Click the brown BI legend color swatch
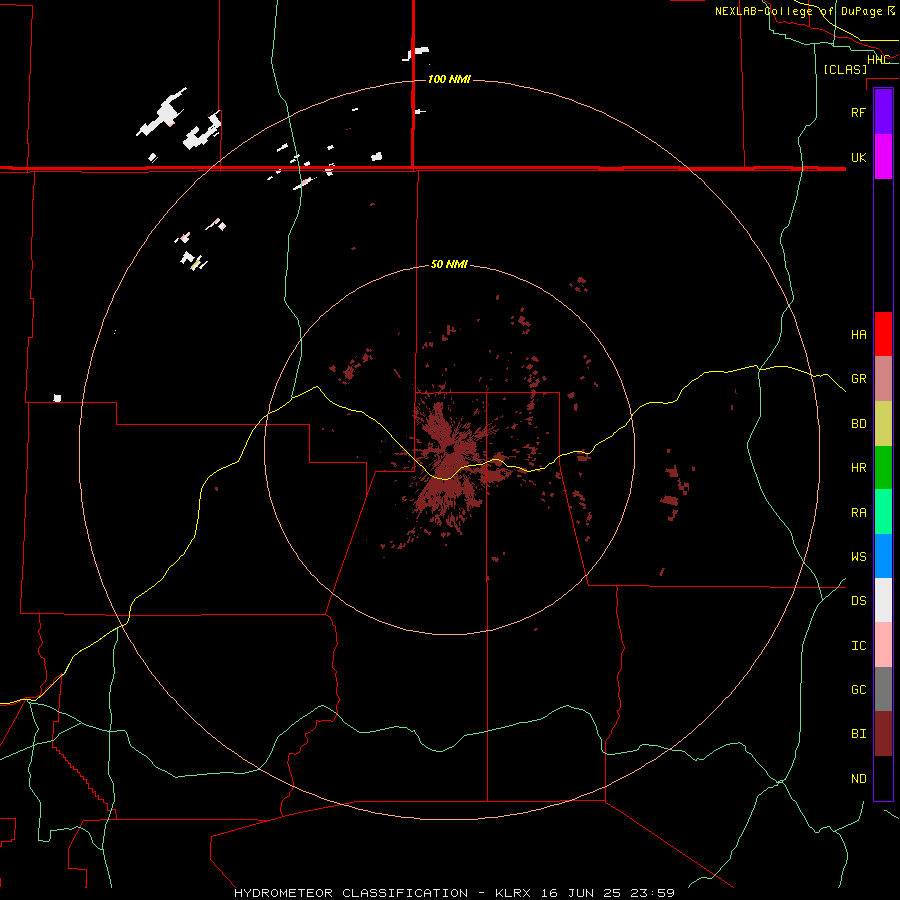The image size is (900, 900). [x=883, y=734]
